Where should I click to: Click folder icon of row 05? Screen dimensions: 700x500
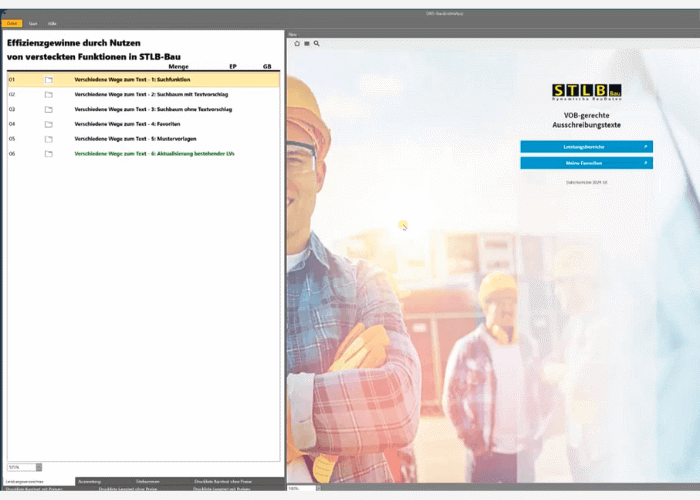pyautogui.click(x=48, y=139)
